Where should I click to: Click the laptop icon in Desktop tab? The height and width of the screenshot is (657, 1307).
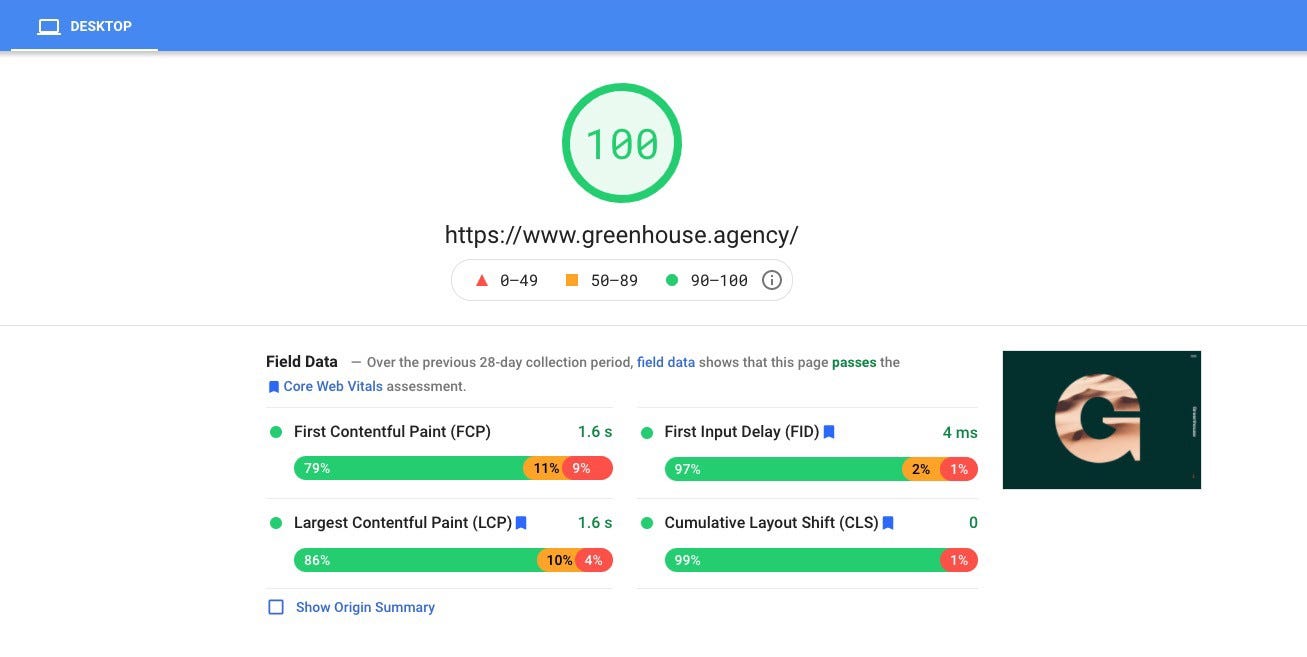(49, 27)
